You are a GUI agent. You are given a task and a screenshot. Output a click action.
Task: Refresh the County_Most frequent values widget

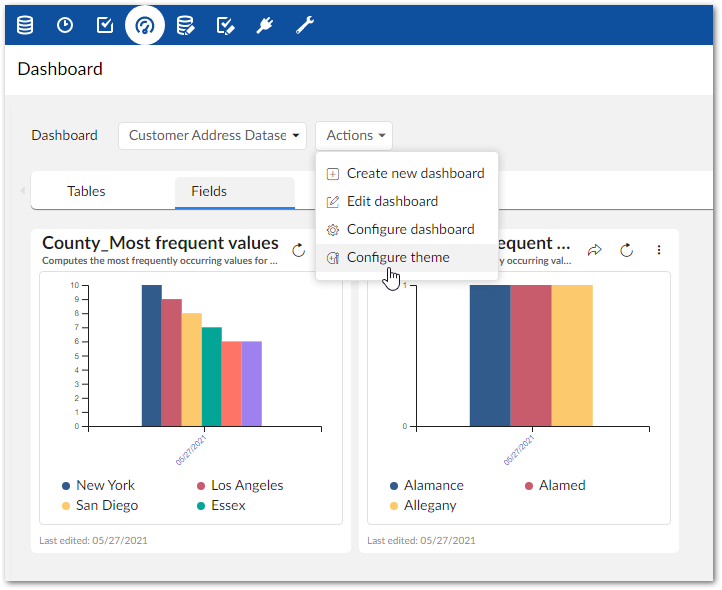(x=298, y=250)
